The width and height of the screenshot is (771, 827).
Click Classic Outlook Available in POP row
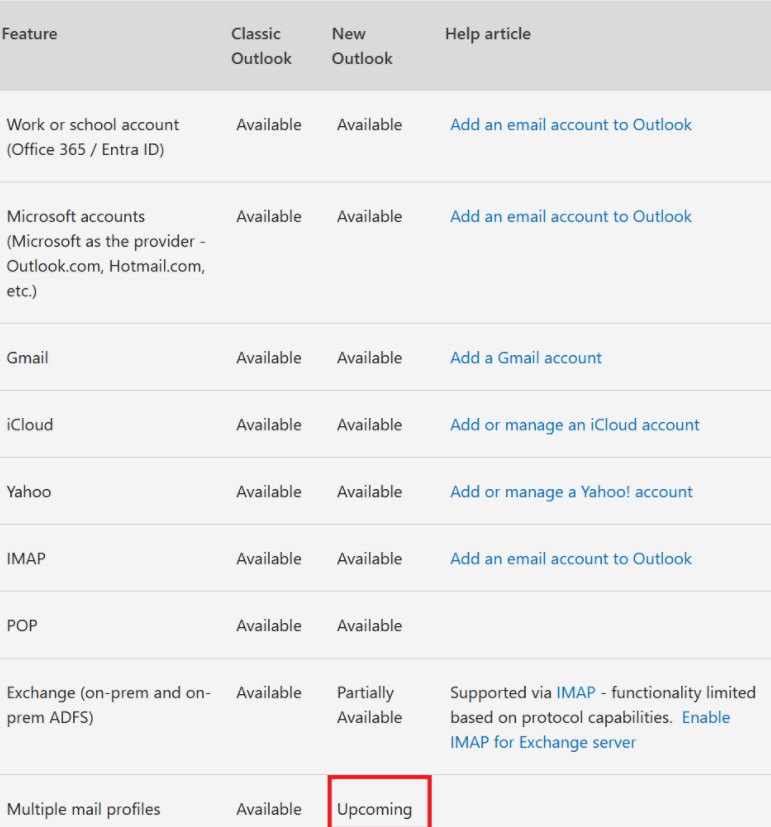click(268, 626)
